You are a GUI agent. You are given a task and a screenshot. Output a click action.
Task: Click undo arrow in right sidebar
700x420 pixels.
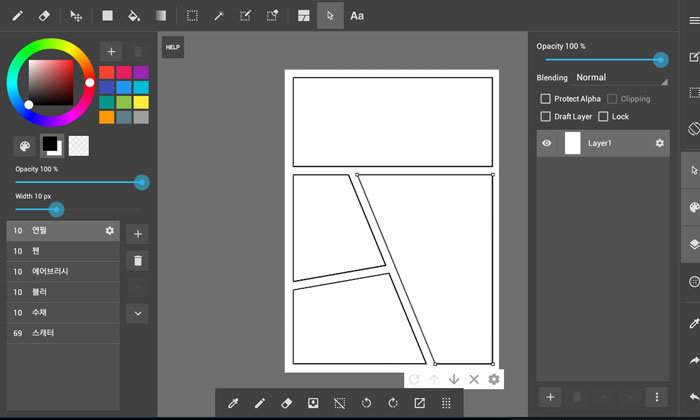(694, 397)
